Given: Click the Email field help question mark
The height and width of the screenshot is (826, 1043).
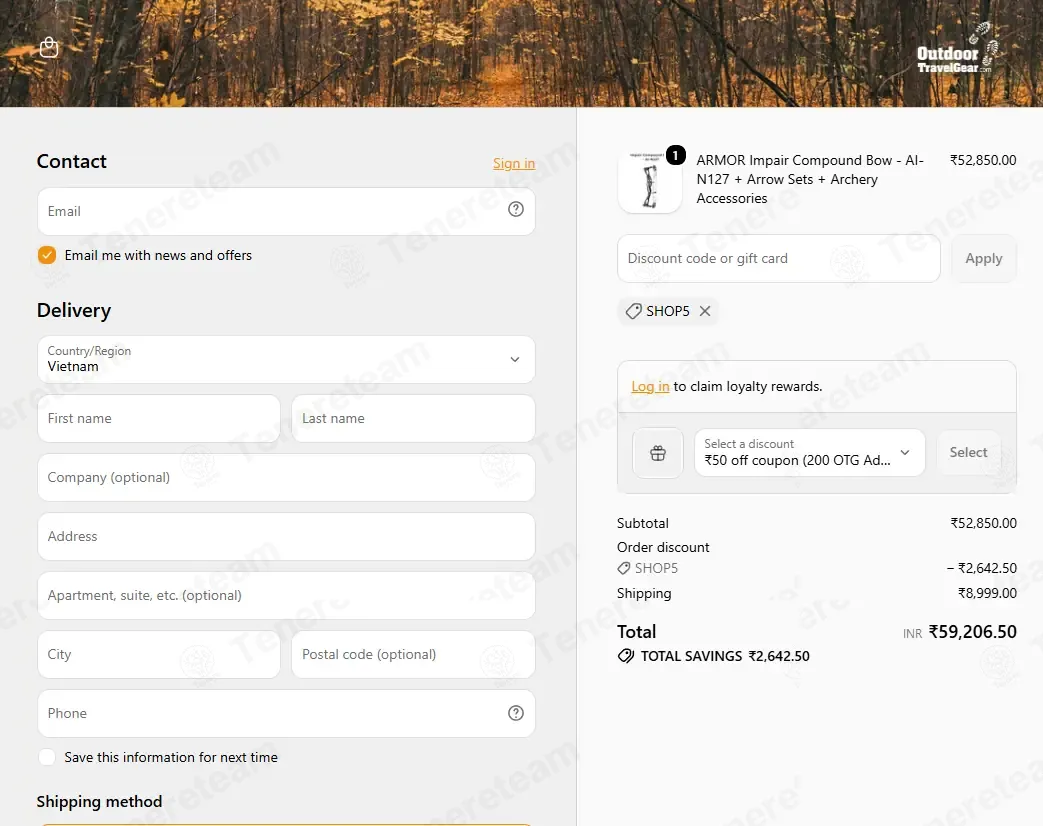Looking at the screenshot, I should tap(516, 209).
